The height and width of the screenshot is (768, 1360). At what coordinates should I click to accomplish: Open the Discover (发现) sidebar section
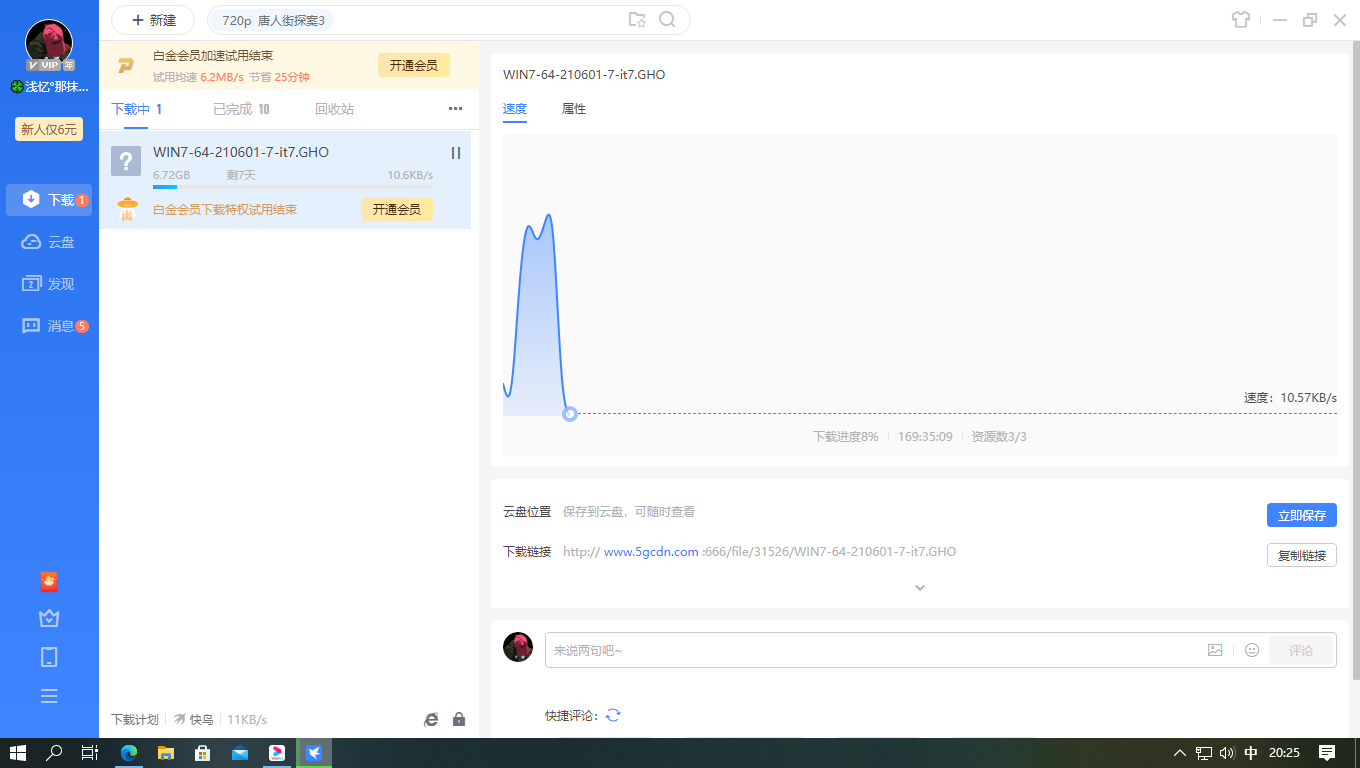click(49, 284)
